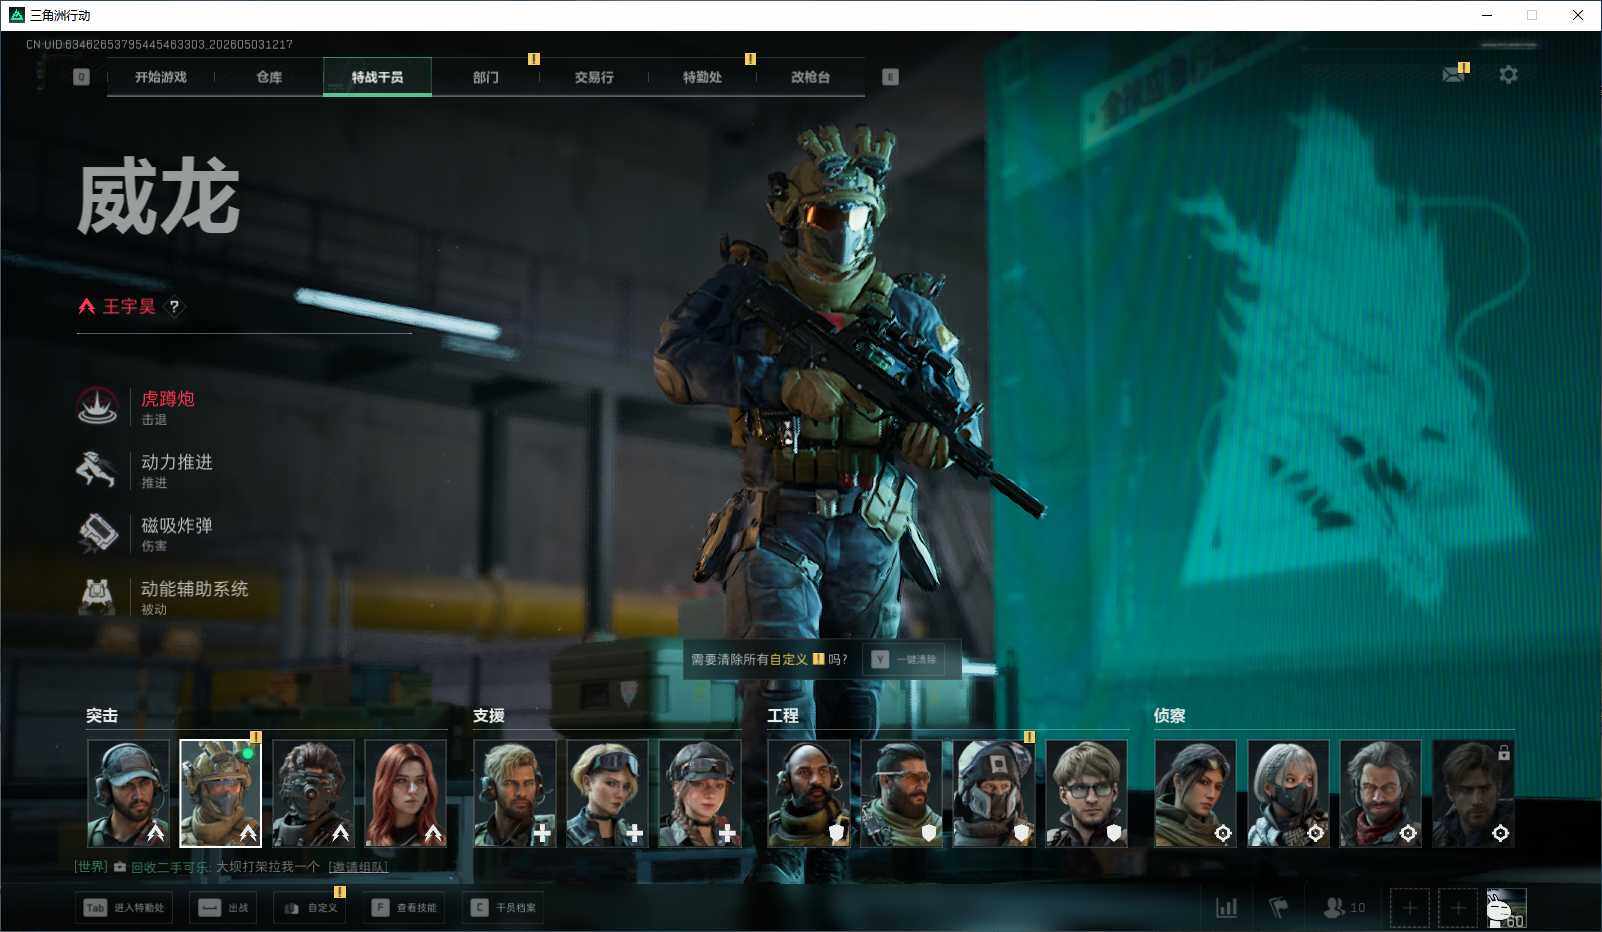Screen dimensions: 1602x932
Task: Choose the grey-bearded 侦察 operator with red scarf
Action: 1380,793
